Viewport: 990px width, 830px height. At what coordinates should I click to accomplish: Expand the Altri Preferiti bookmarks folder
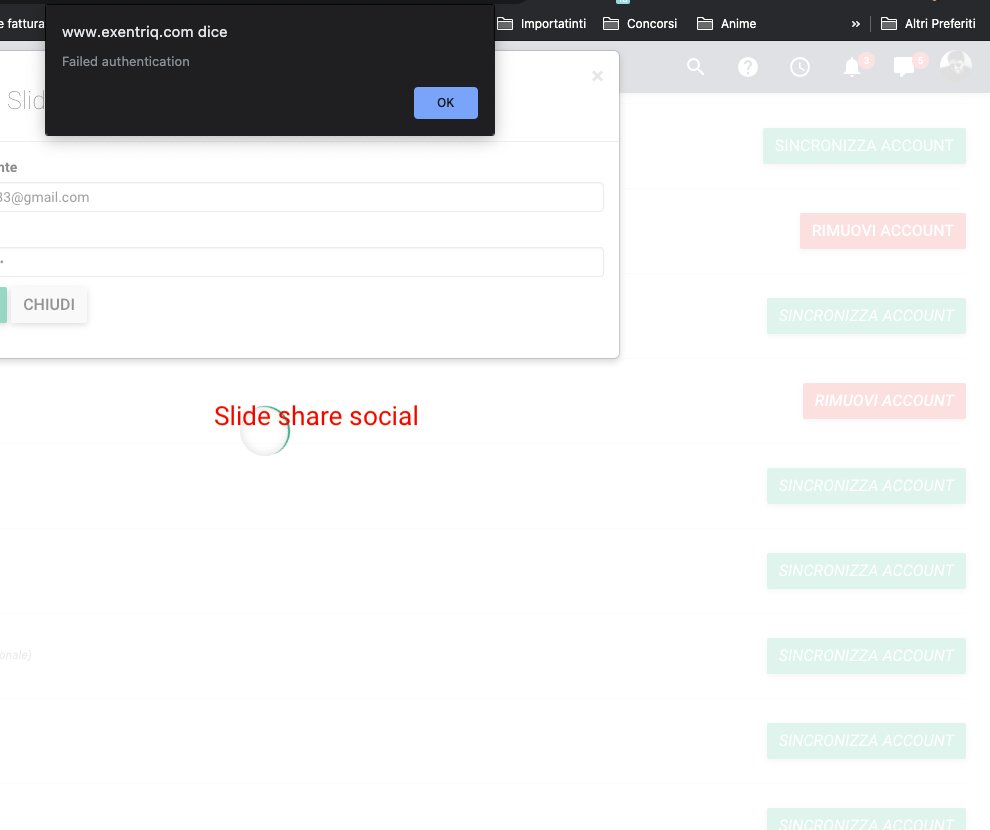click(x=927, y=23)
